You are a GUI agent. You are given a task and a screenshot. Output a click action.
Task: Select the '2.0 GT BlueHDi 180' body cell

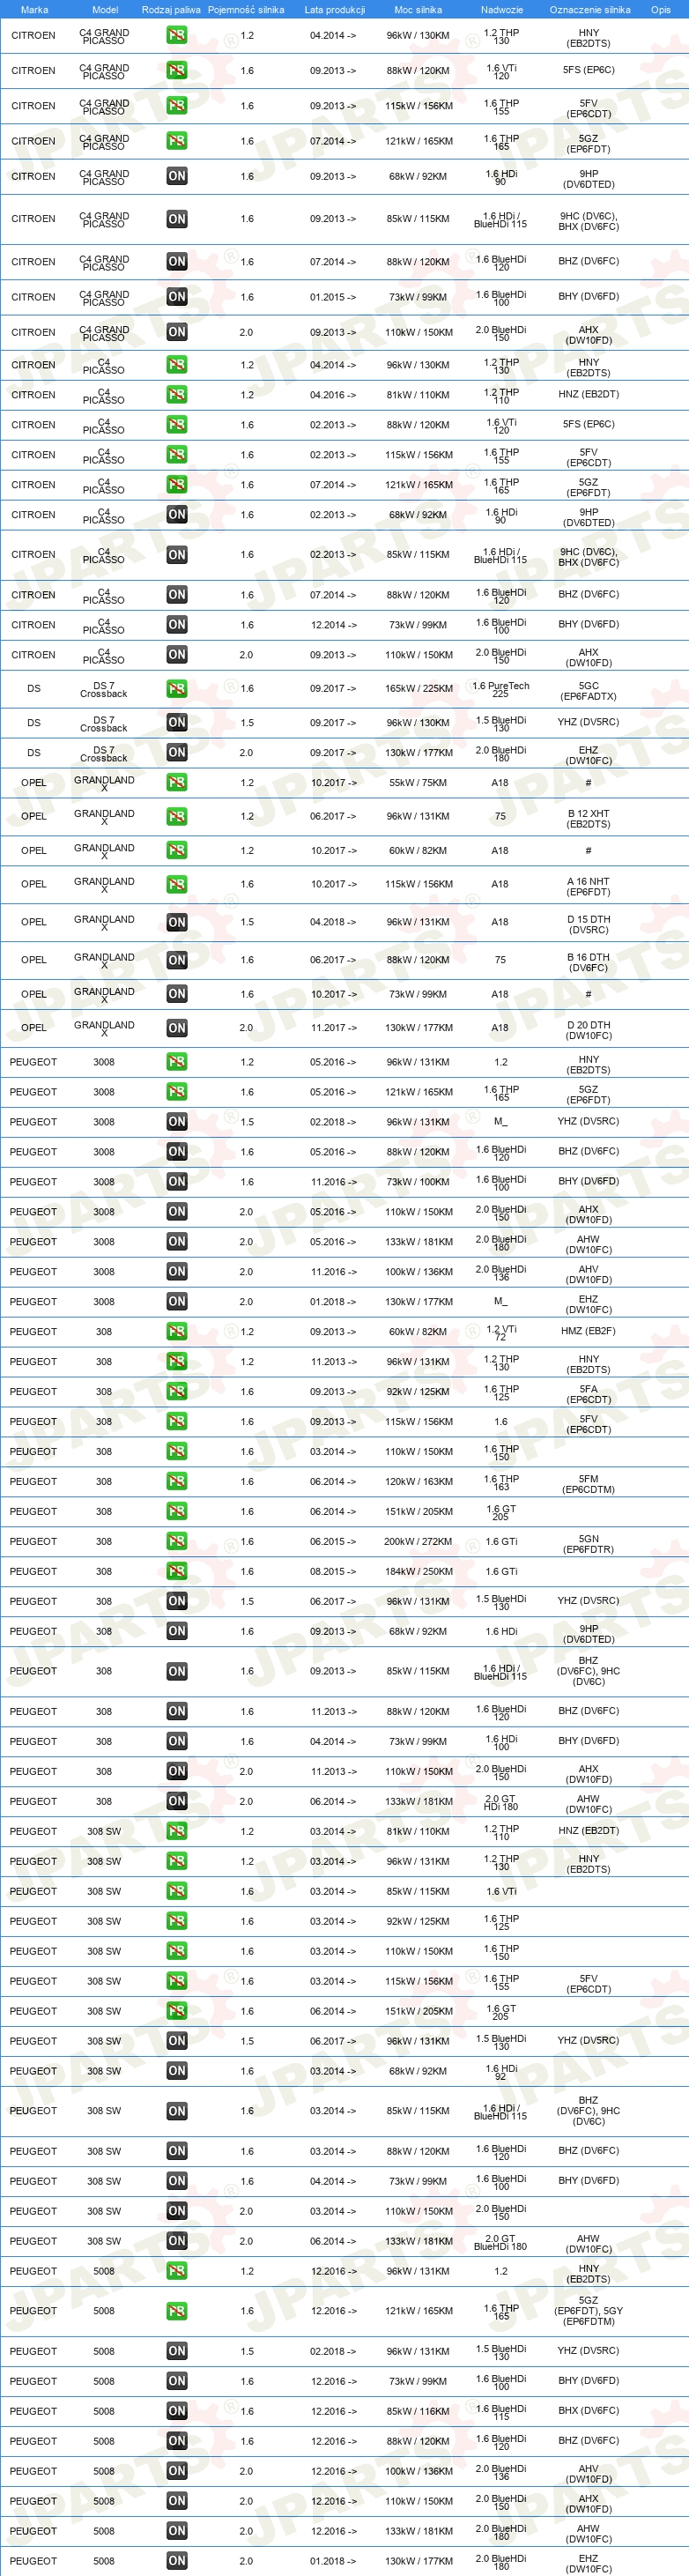click(501, 2242)
